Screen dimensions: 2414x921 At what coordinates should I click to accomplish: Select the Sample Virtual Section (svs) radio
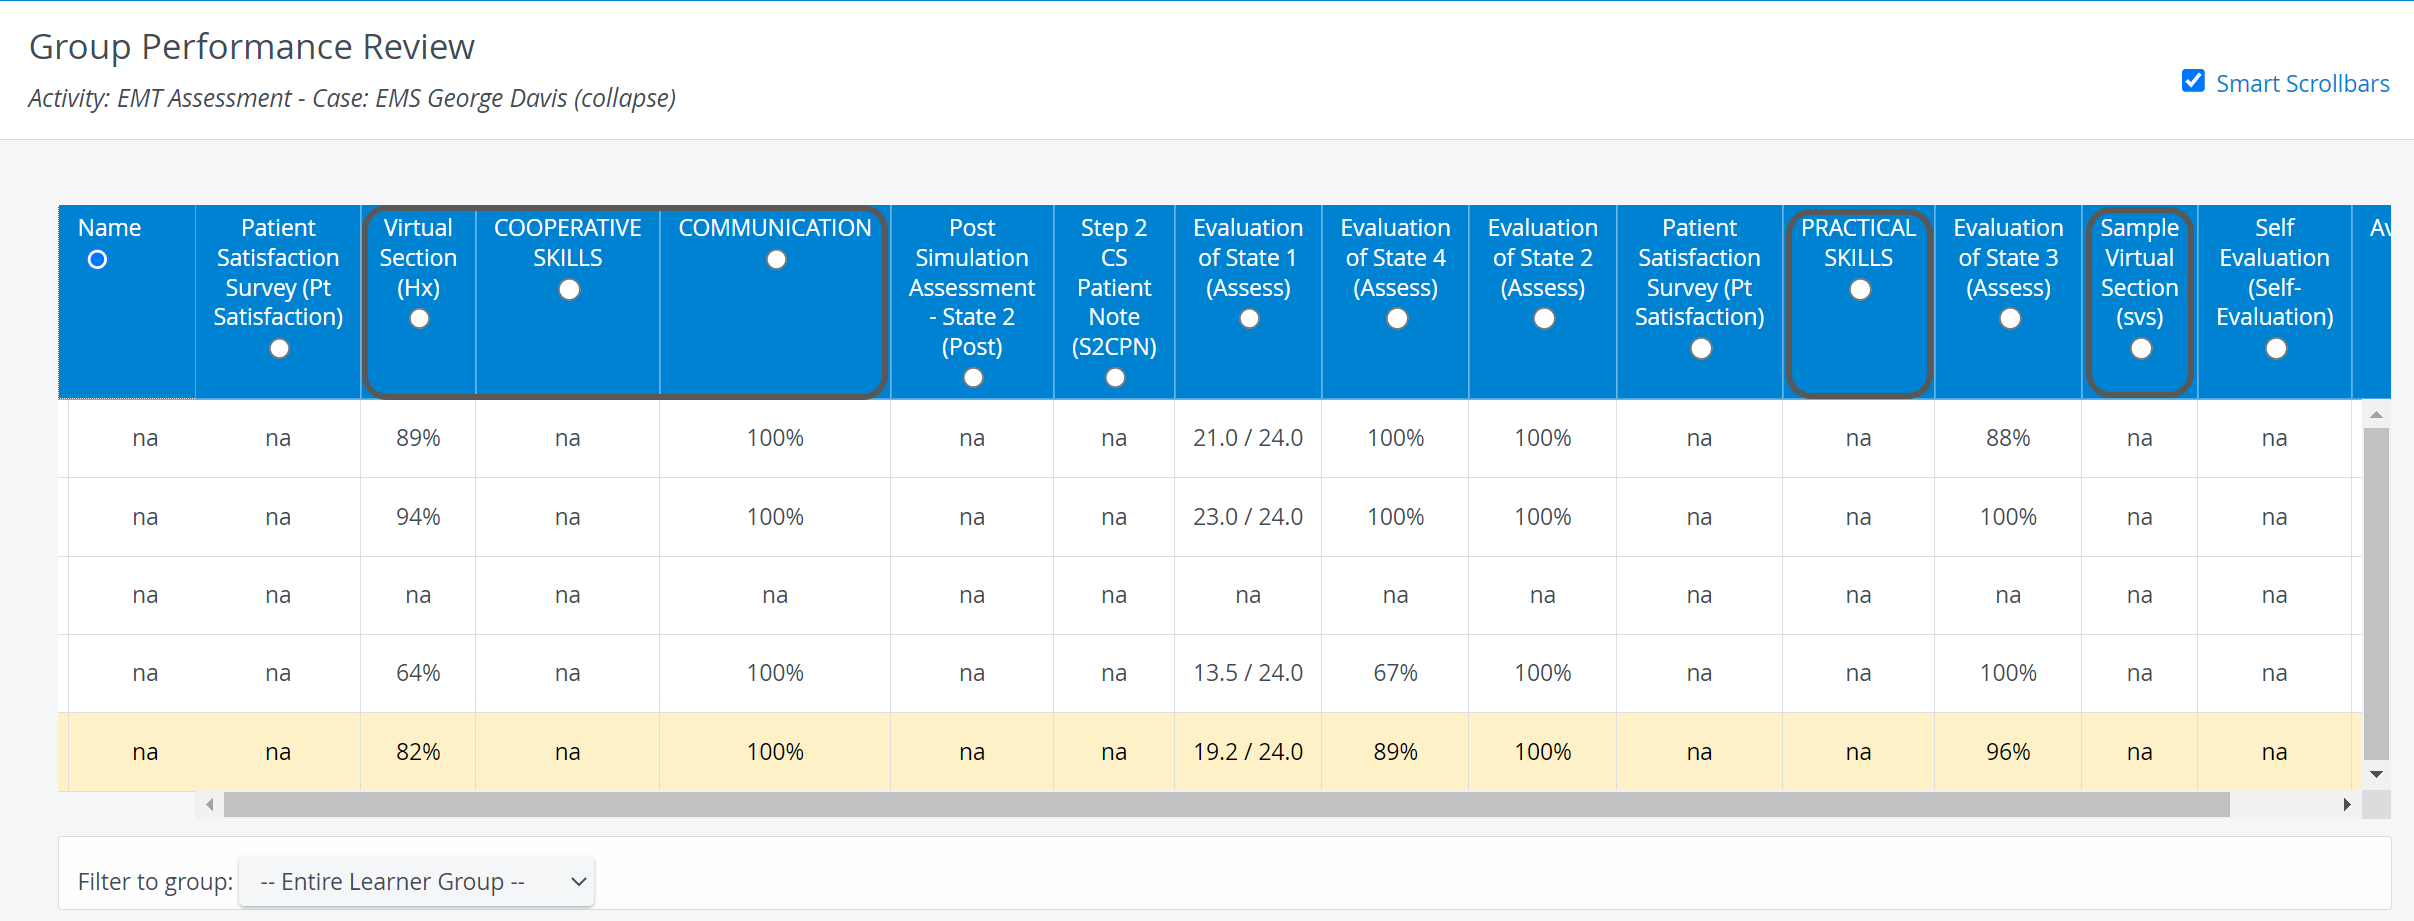tap(2141, 349)
